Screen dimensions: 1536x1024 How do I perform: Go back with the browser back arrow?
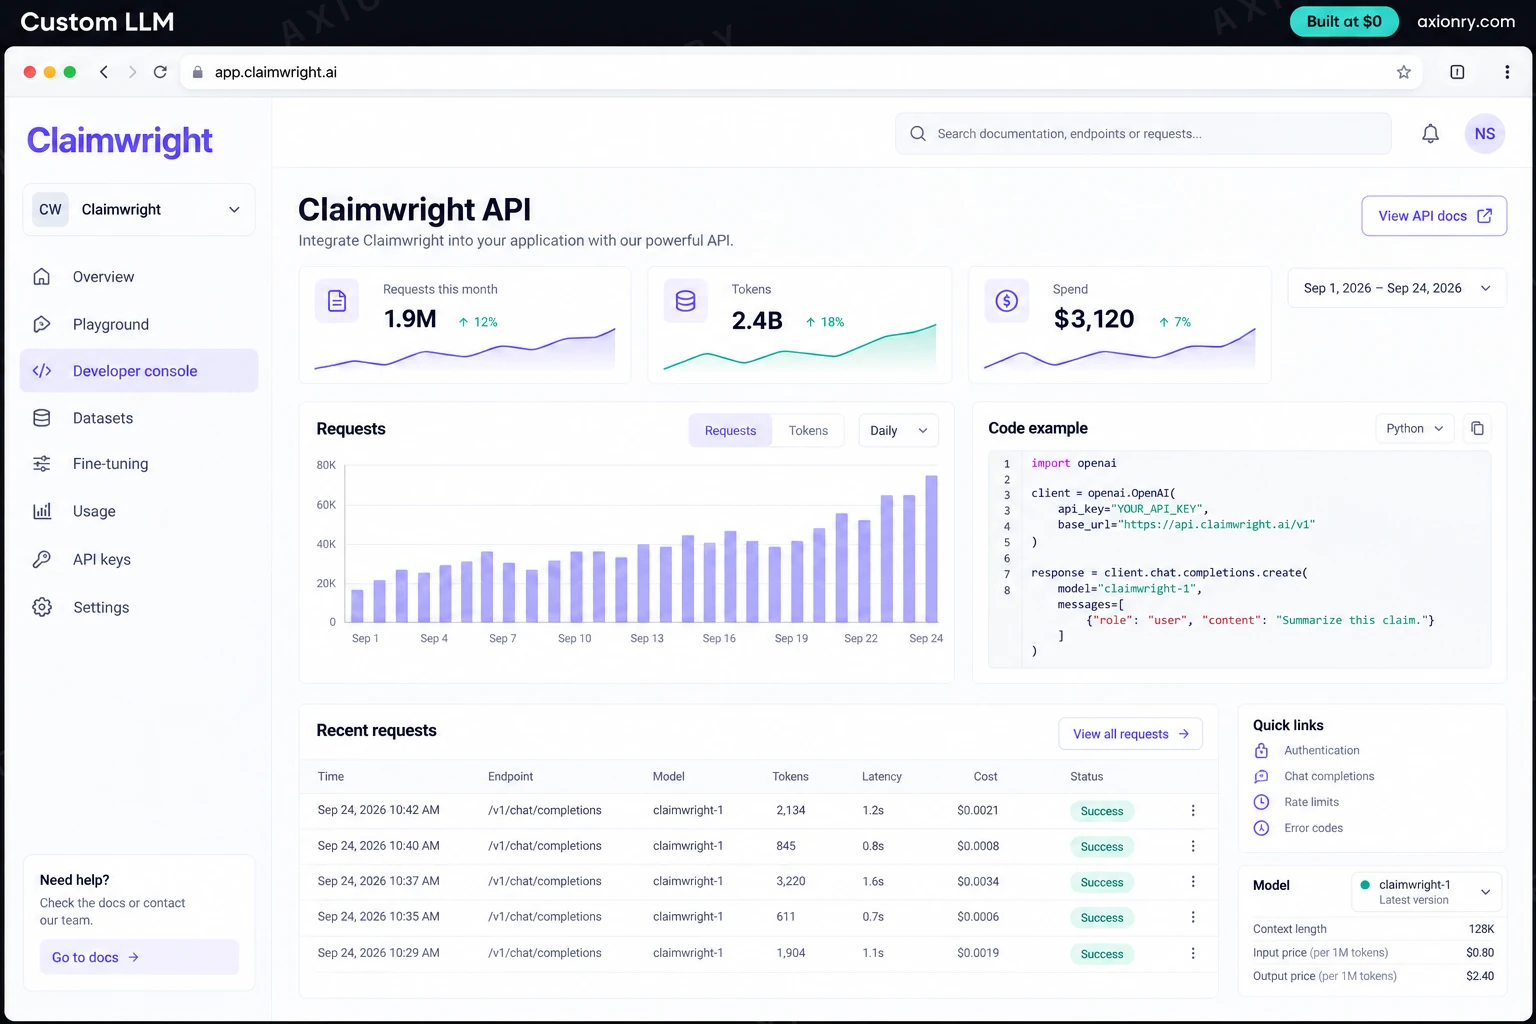coord(104,72)
